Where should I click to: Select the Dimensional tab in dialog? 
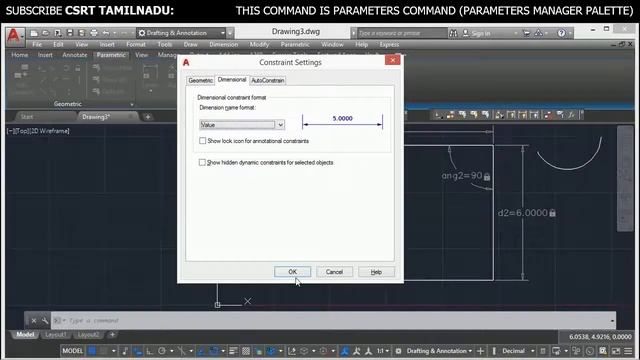(x=232, y=80)
